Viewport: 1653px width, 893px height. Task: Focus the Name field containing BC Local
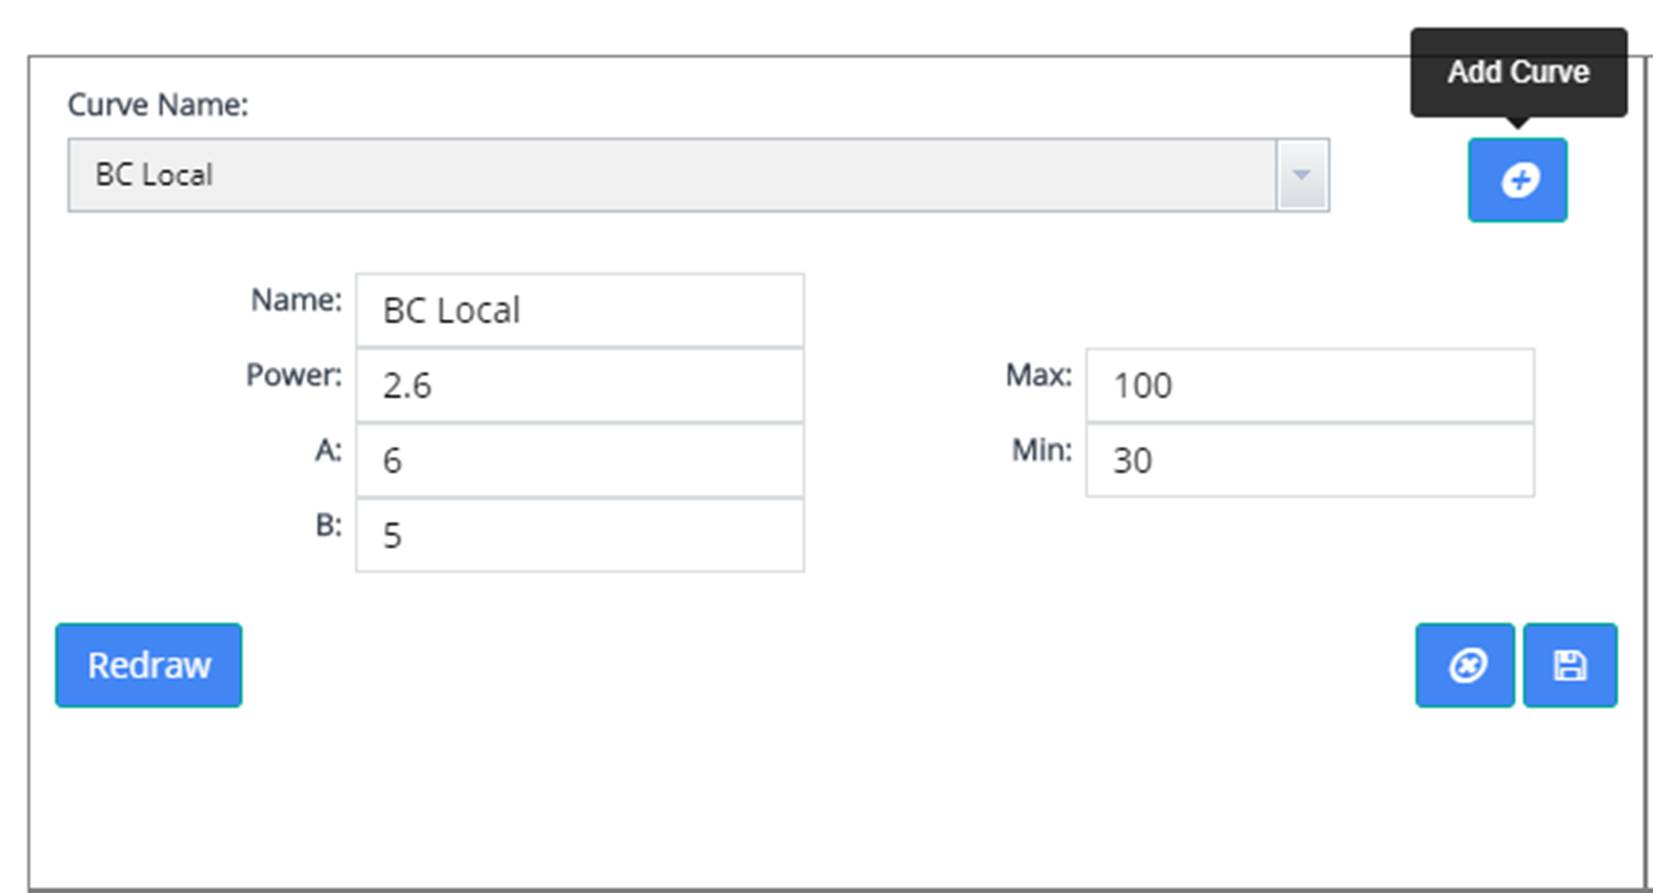[x=579, y=310]
